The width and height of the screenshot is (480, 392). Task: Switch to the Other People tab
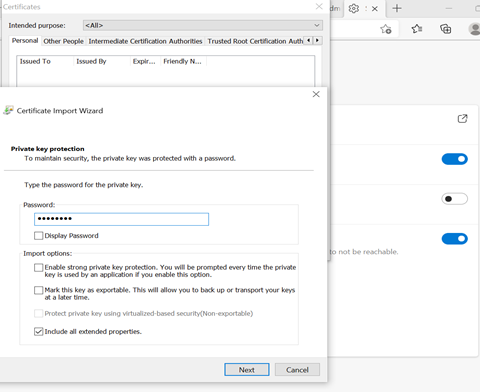pos(63,41)
